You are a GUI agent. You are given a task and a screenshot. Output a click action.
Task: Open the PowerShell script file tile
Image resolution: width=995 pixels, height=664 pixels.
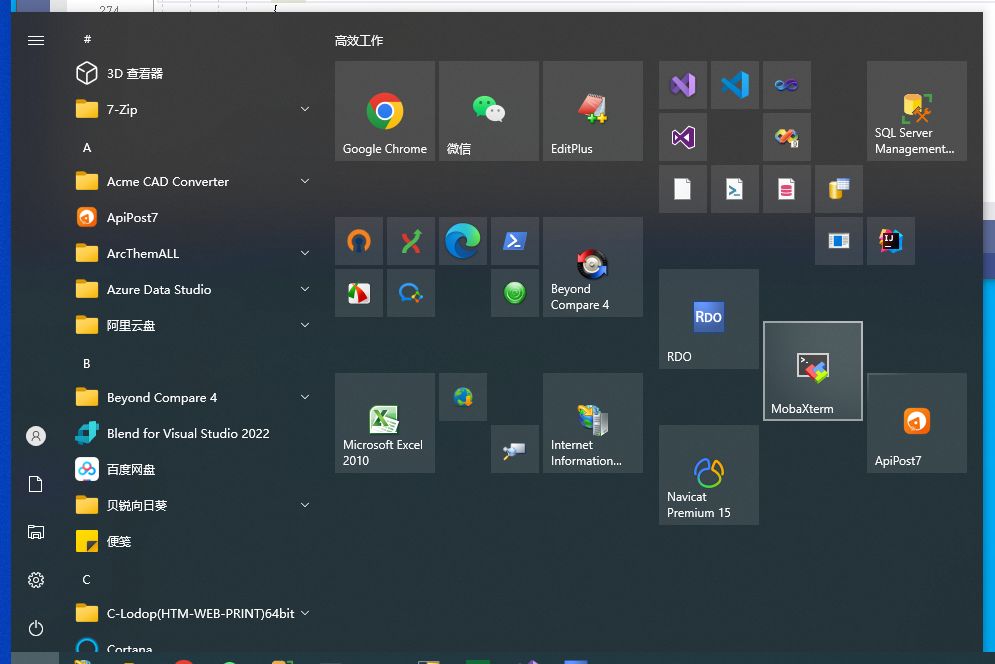(x=735, y=189)
